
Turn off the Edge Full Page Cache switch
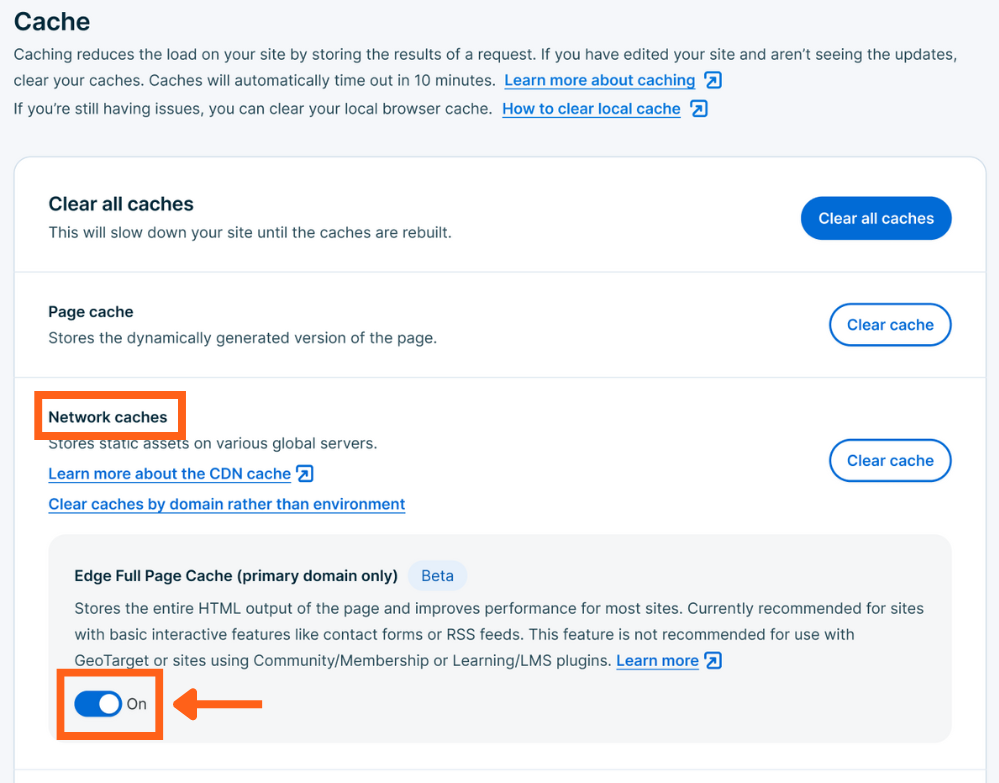click(98, 704)
